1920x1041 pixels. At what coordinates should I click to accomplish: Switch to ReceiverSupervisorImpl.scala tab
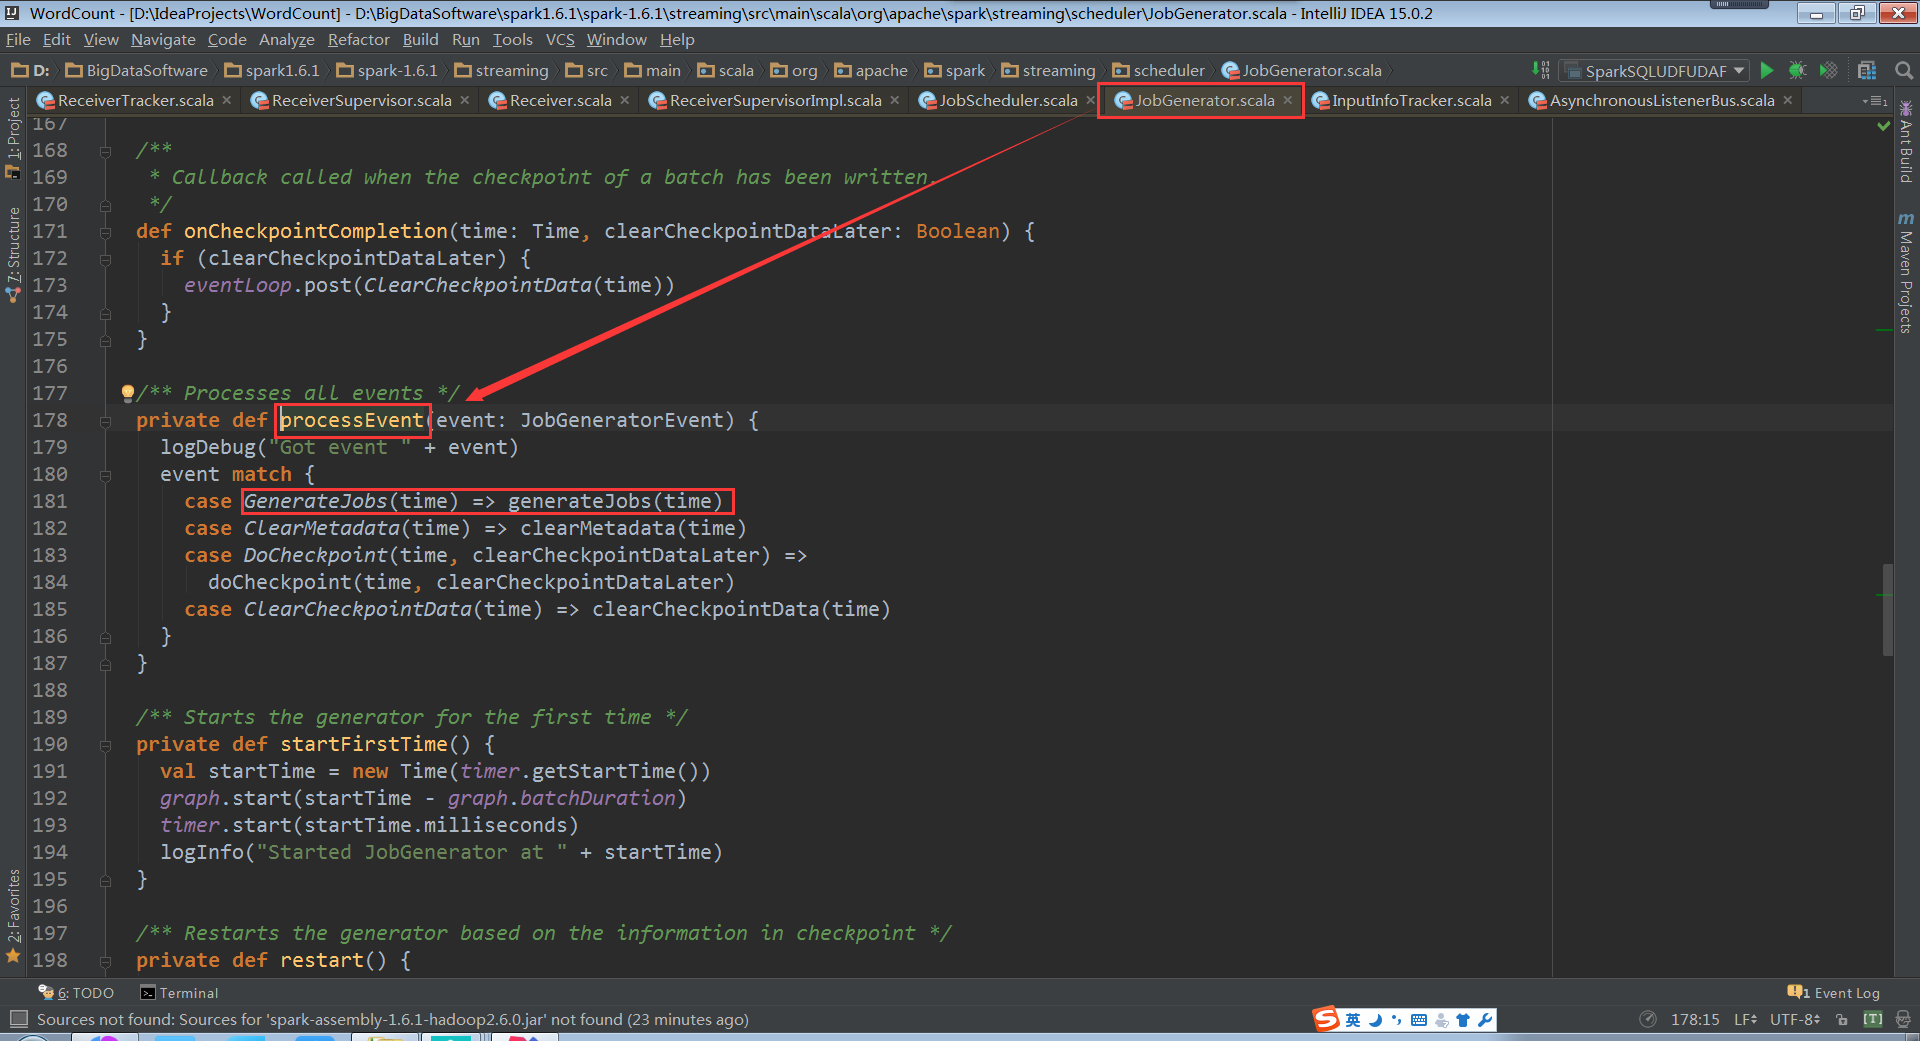[775, 101]
